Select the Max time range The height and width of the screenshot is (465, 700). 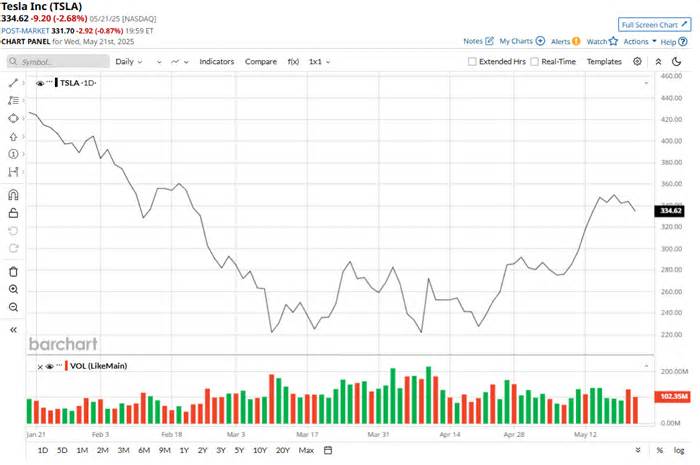click(306, 450)
